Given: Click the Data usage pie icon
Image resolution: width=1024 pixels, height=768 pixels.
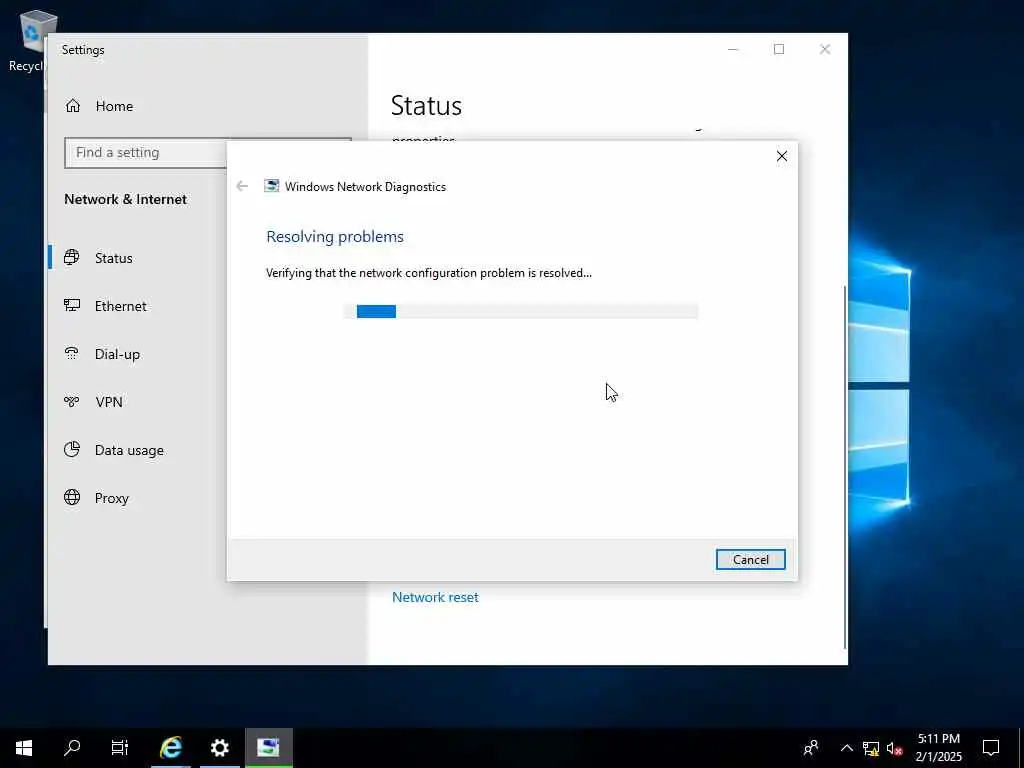Looking at the screenshot, I should (x=72, y=449).
